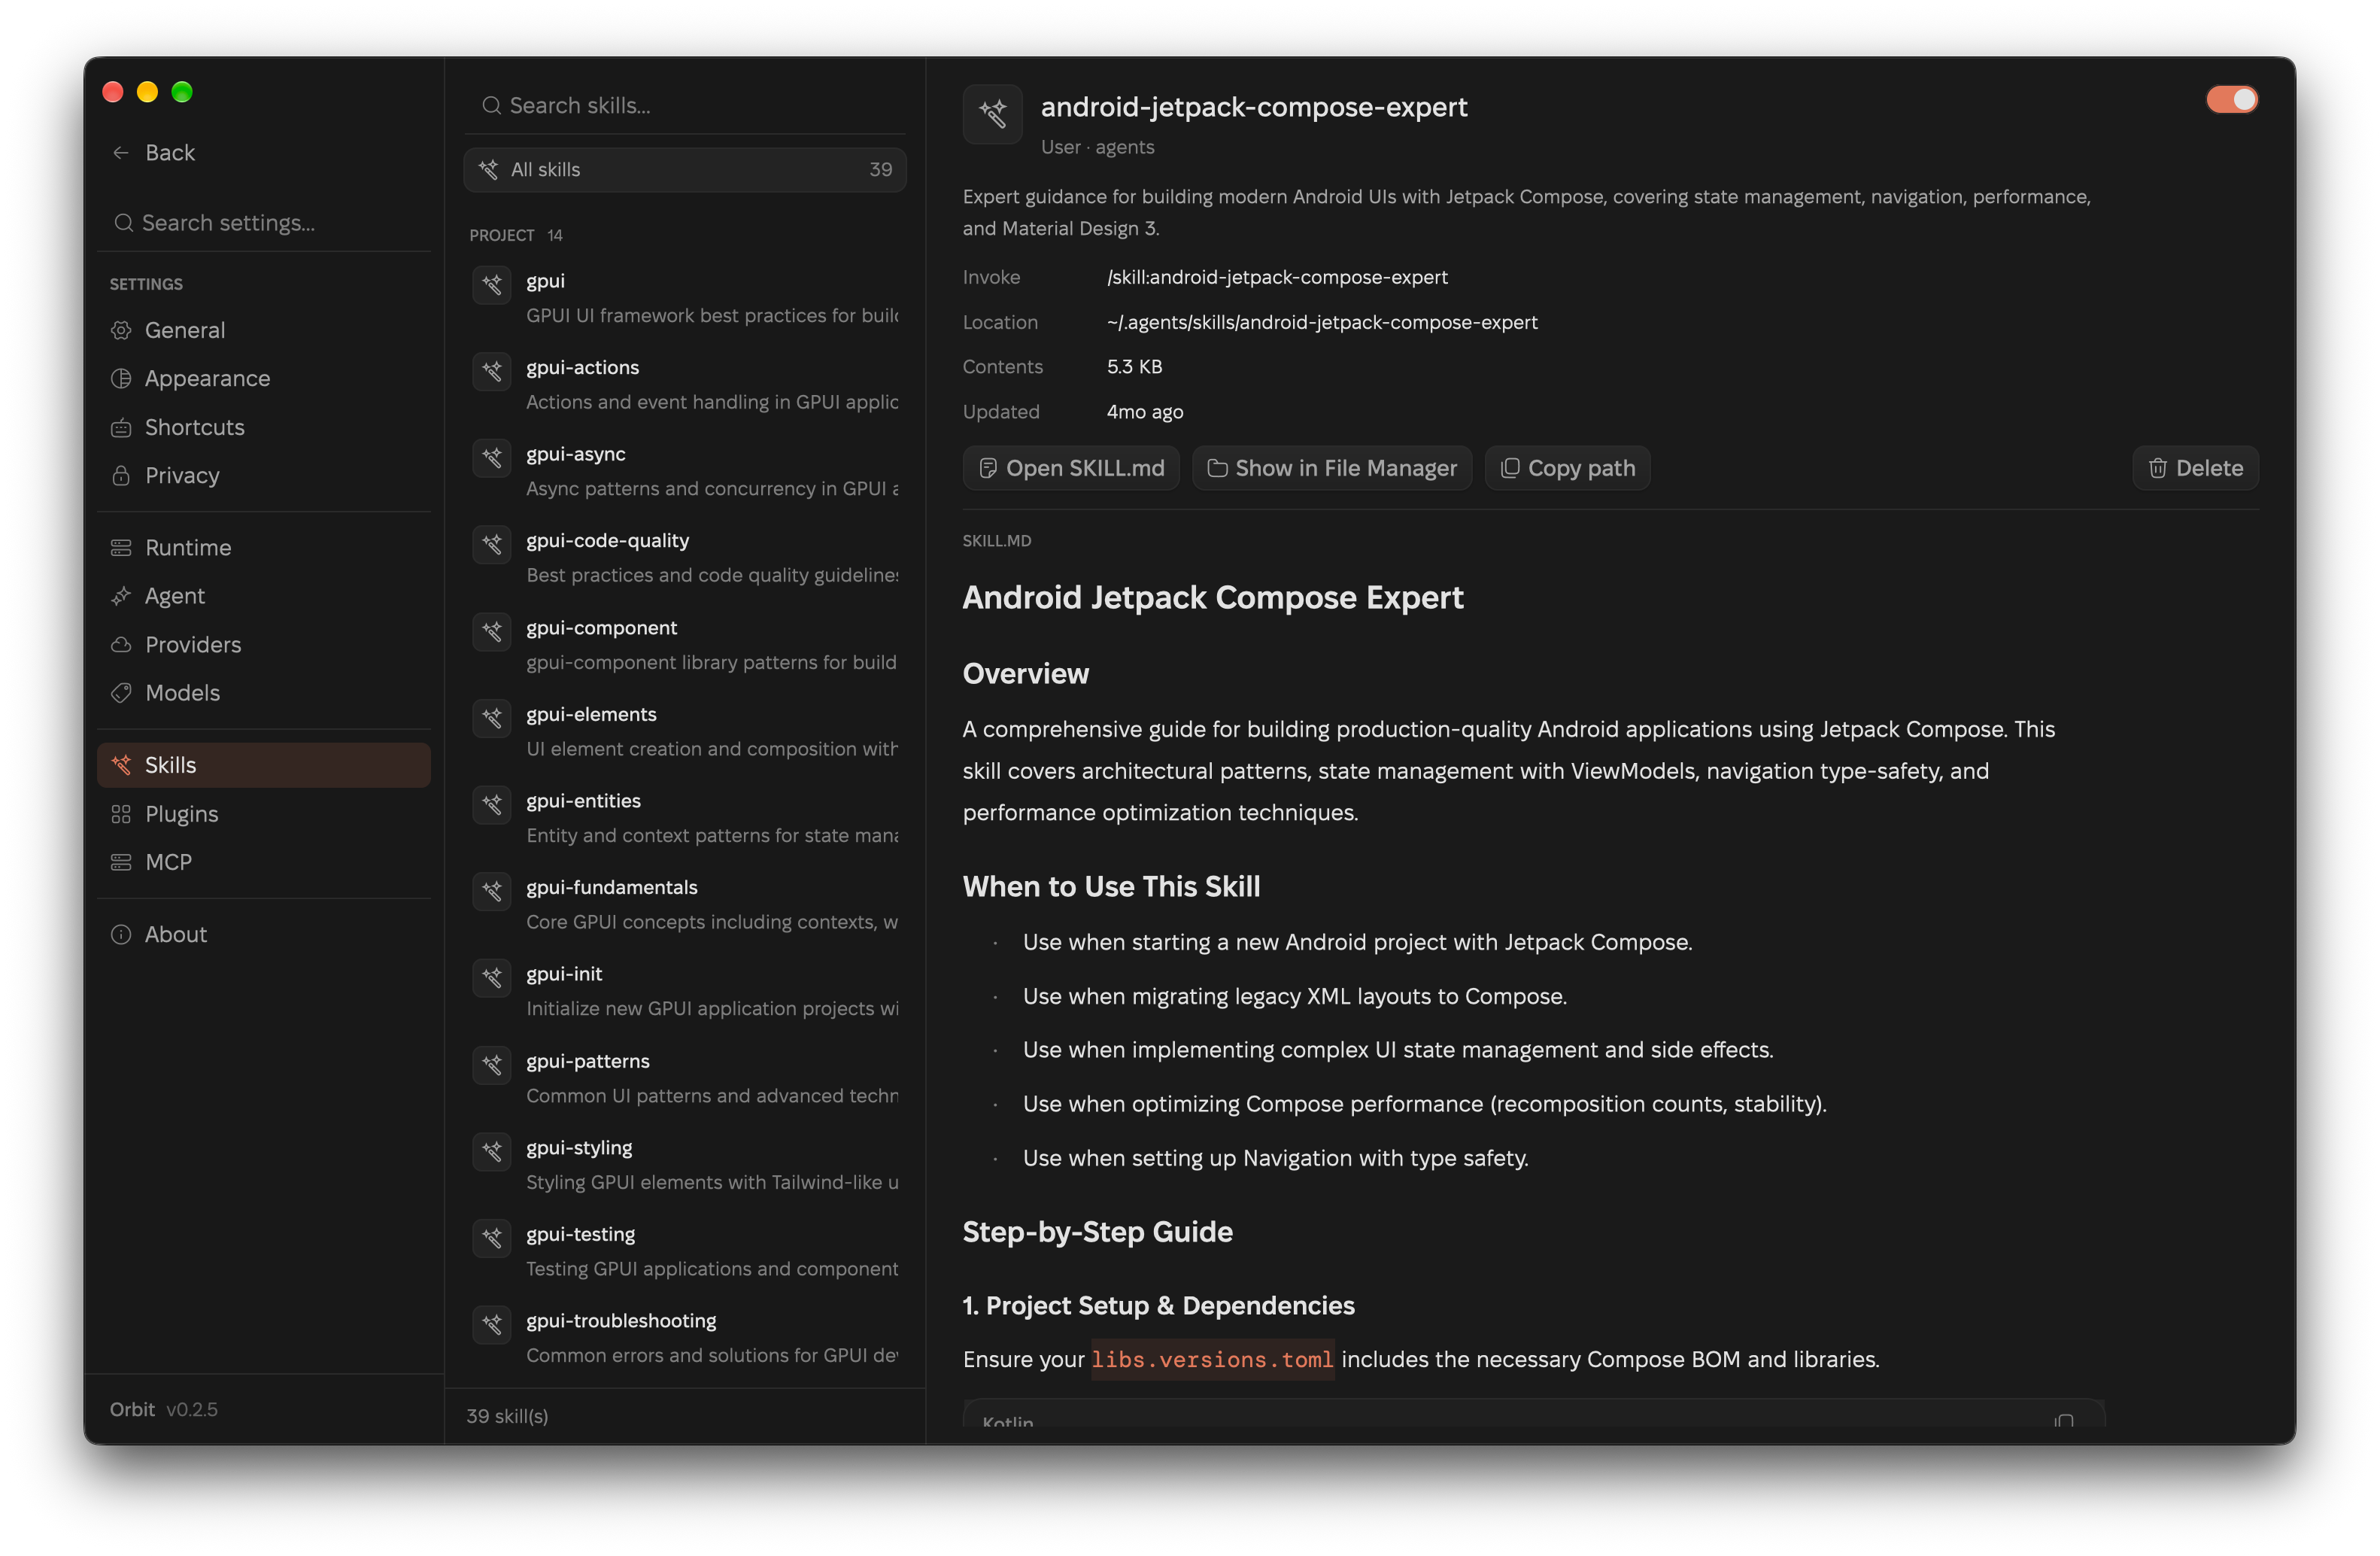2380x1556 pixels.
Task: Open MCP server icon
Action: 121,861
